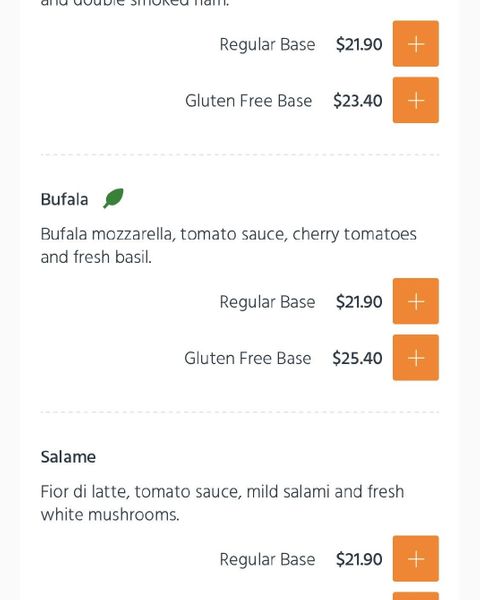Screen dimensions: 480x600
Task: Select the Salame Fior di latte description
Action: tap(222, 503)
